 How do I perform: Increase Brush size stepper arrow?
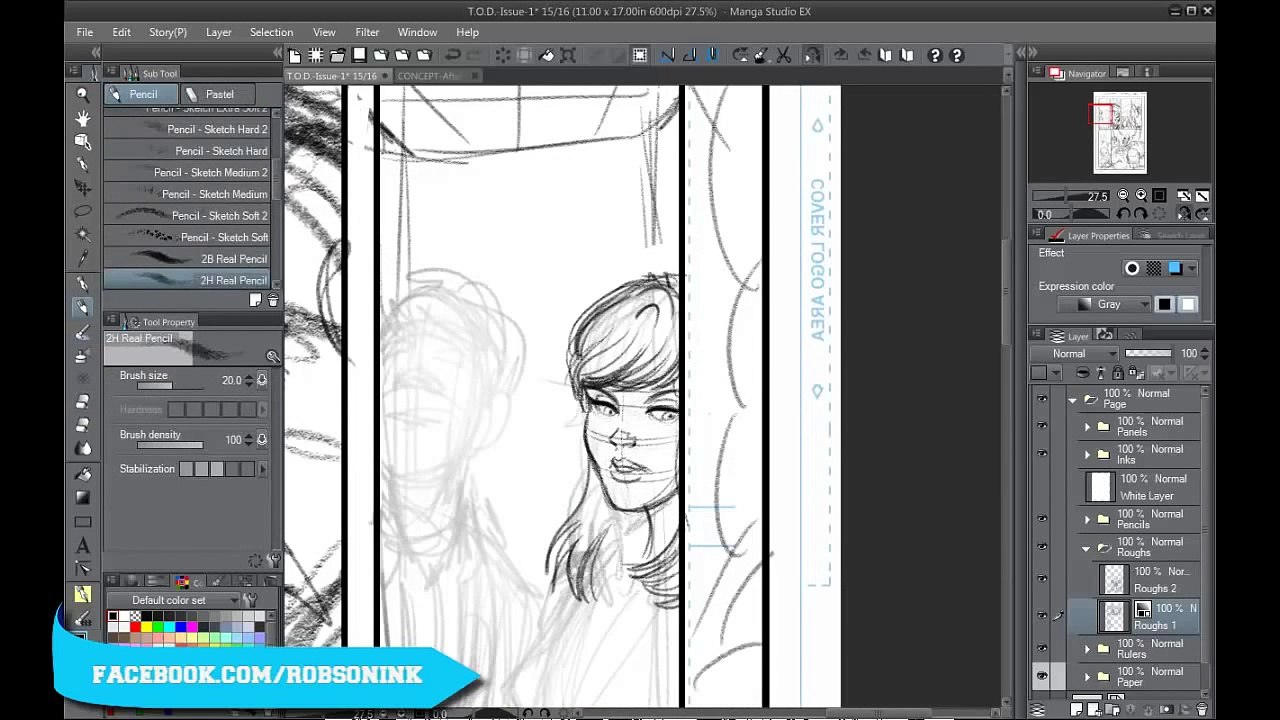249,377
